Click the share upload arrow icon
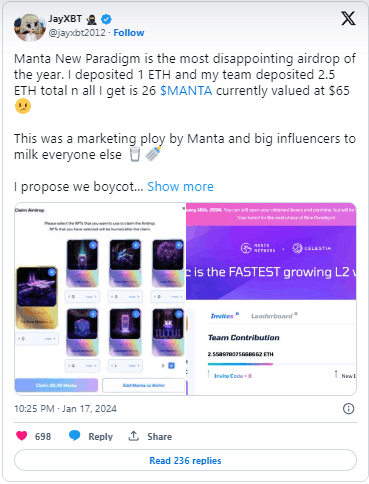The width and height of the screenshot is (369, 484). pos(134,436)
